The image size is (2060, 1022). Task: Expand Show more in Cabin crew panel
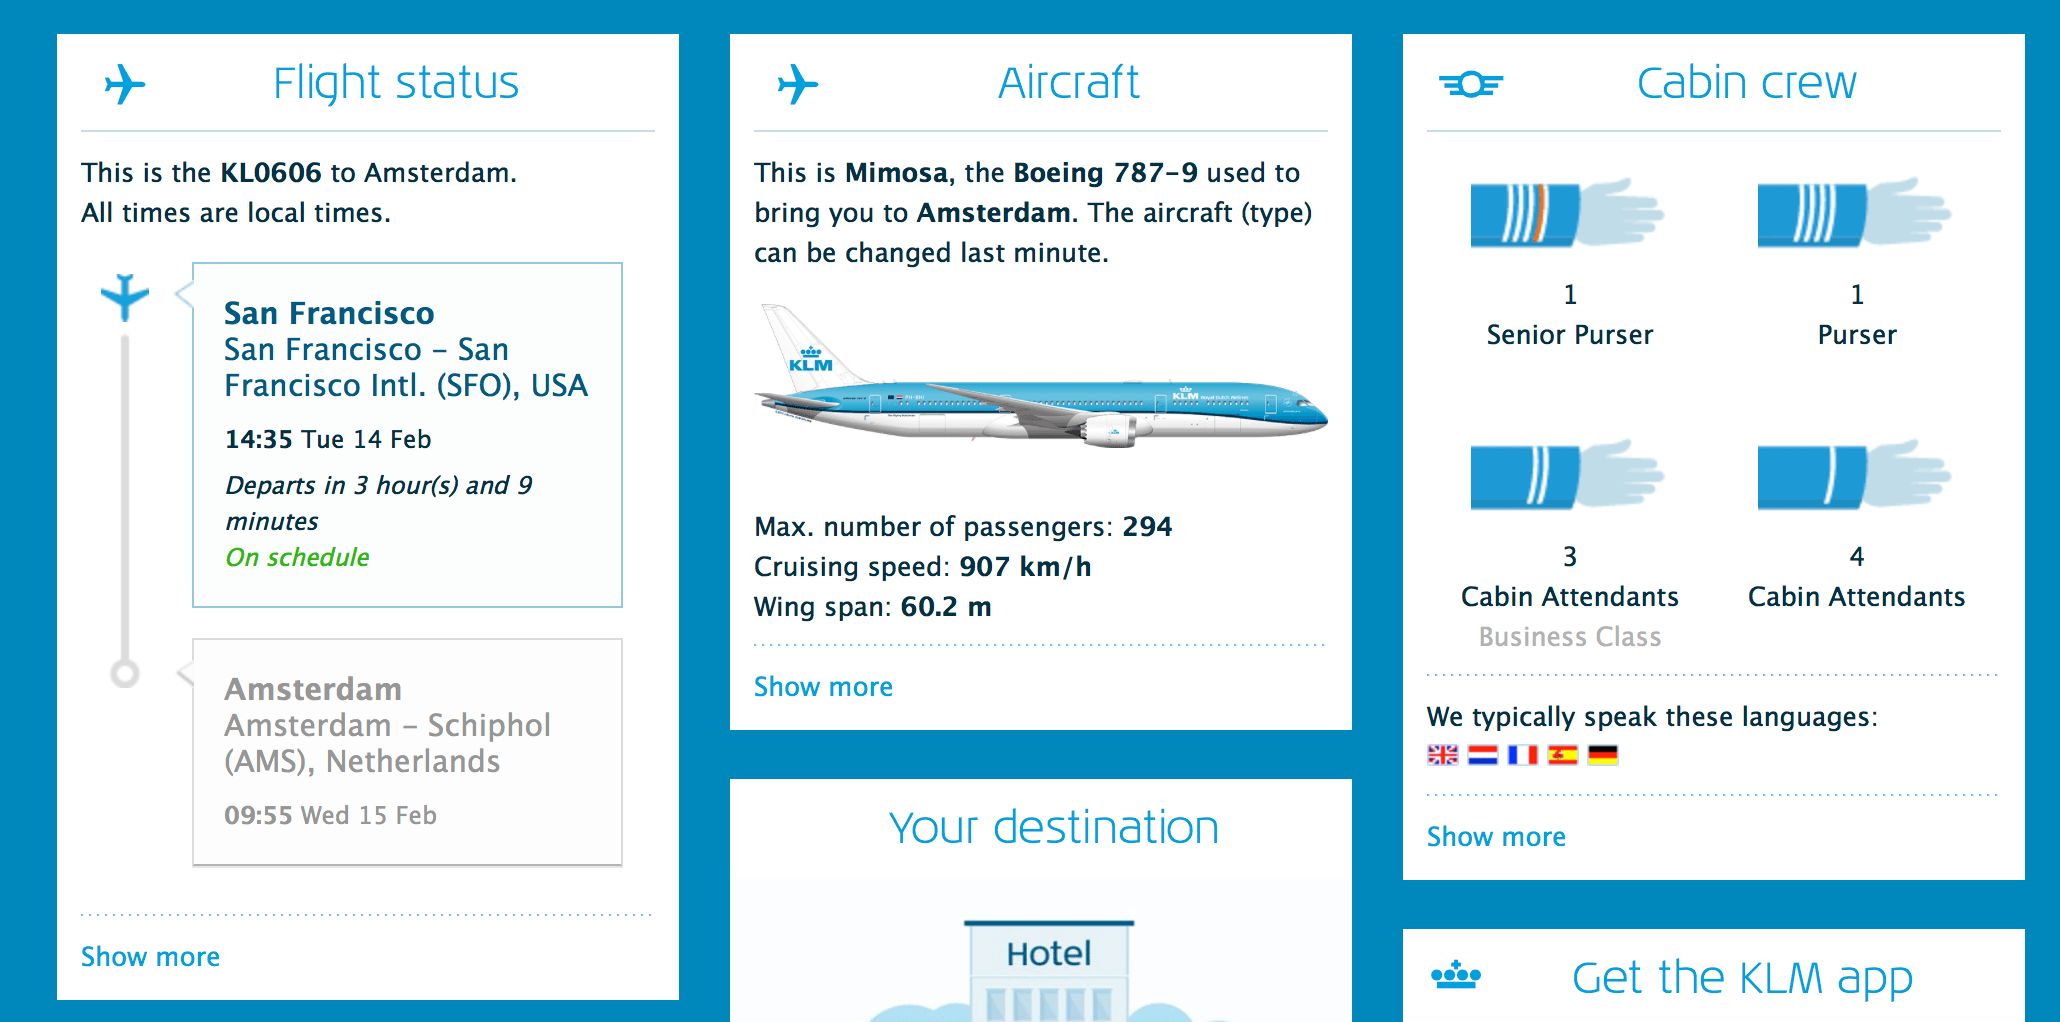coord(1496,837)
